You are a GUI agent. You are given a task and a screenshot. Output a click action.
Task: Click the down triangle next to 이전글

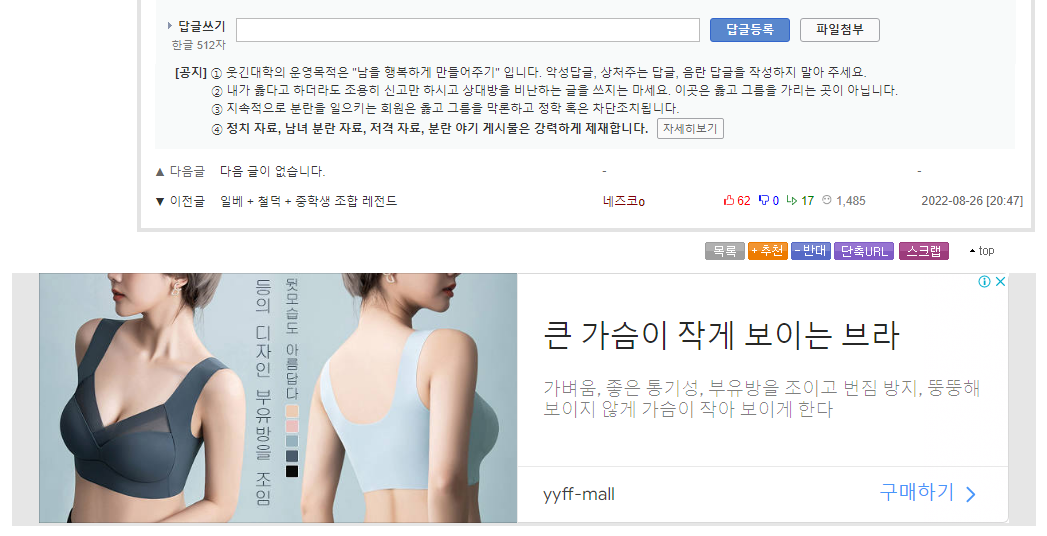[160, 202]
